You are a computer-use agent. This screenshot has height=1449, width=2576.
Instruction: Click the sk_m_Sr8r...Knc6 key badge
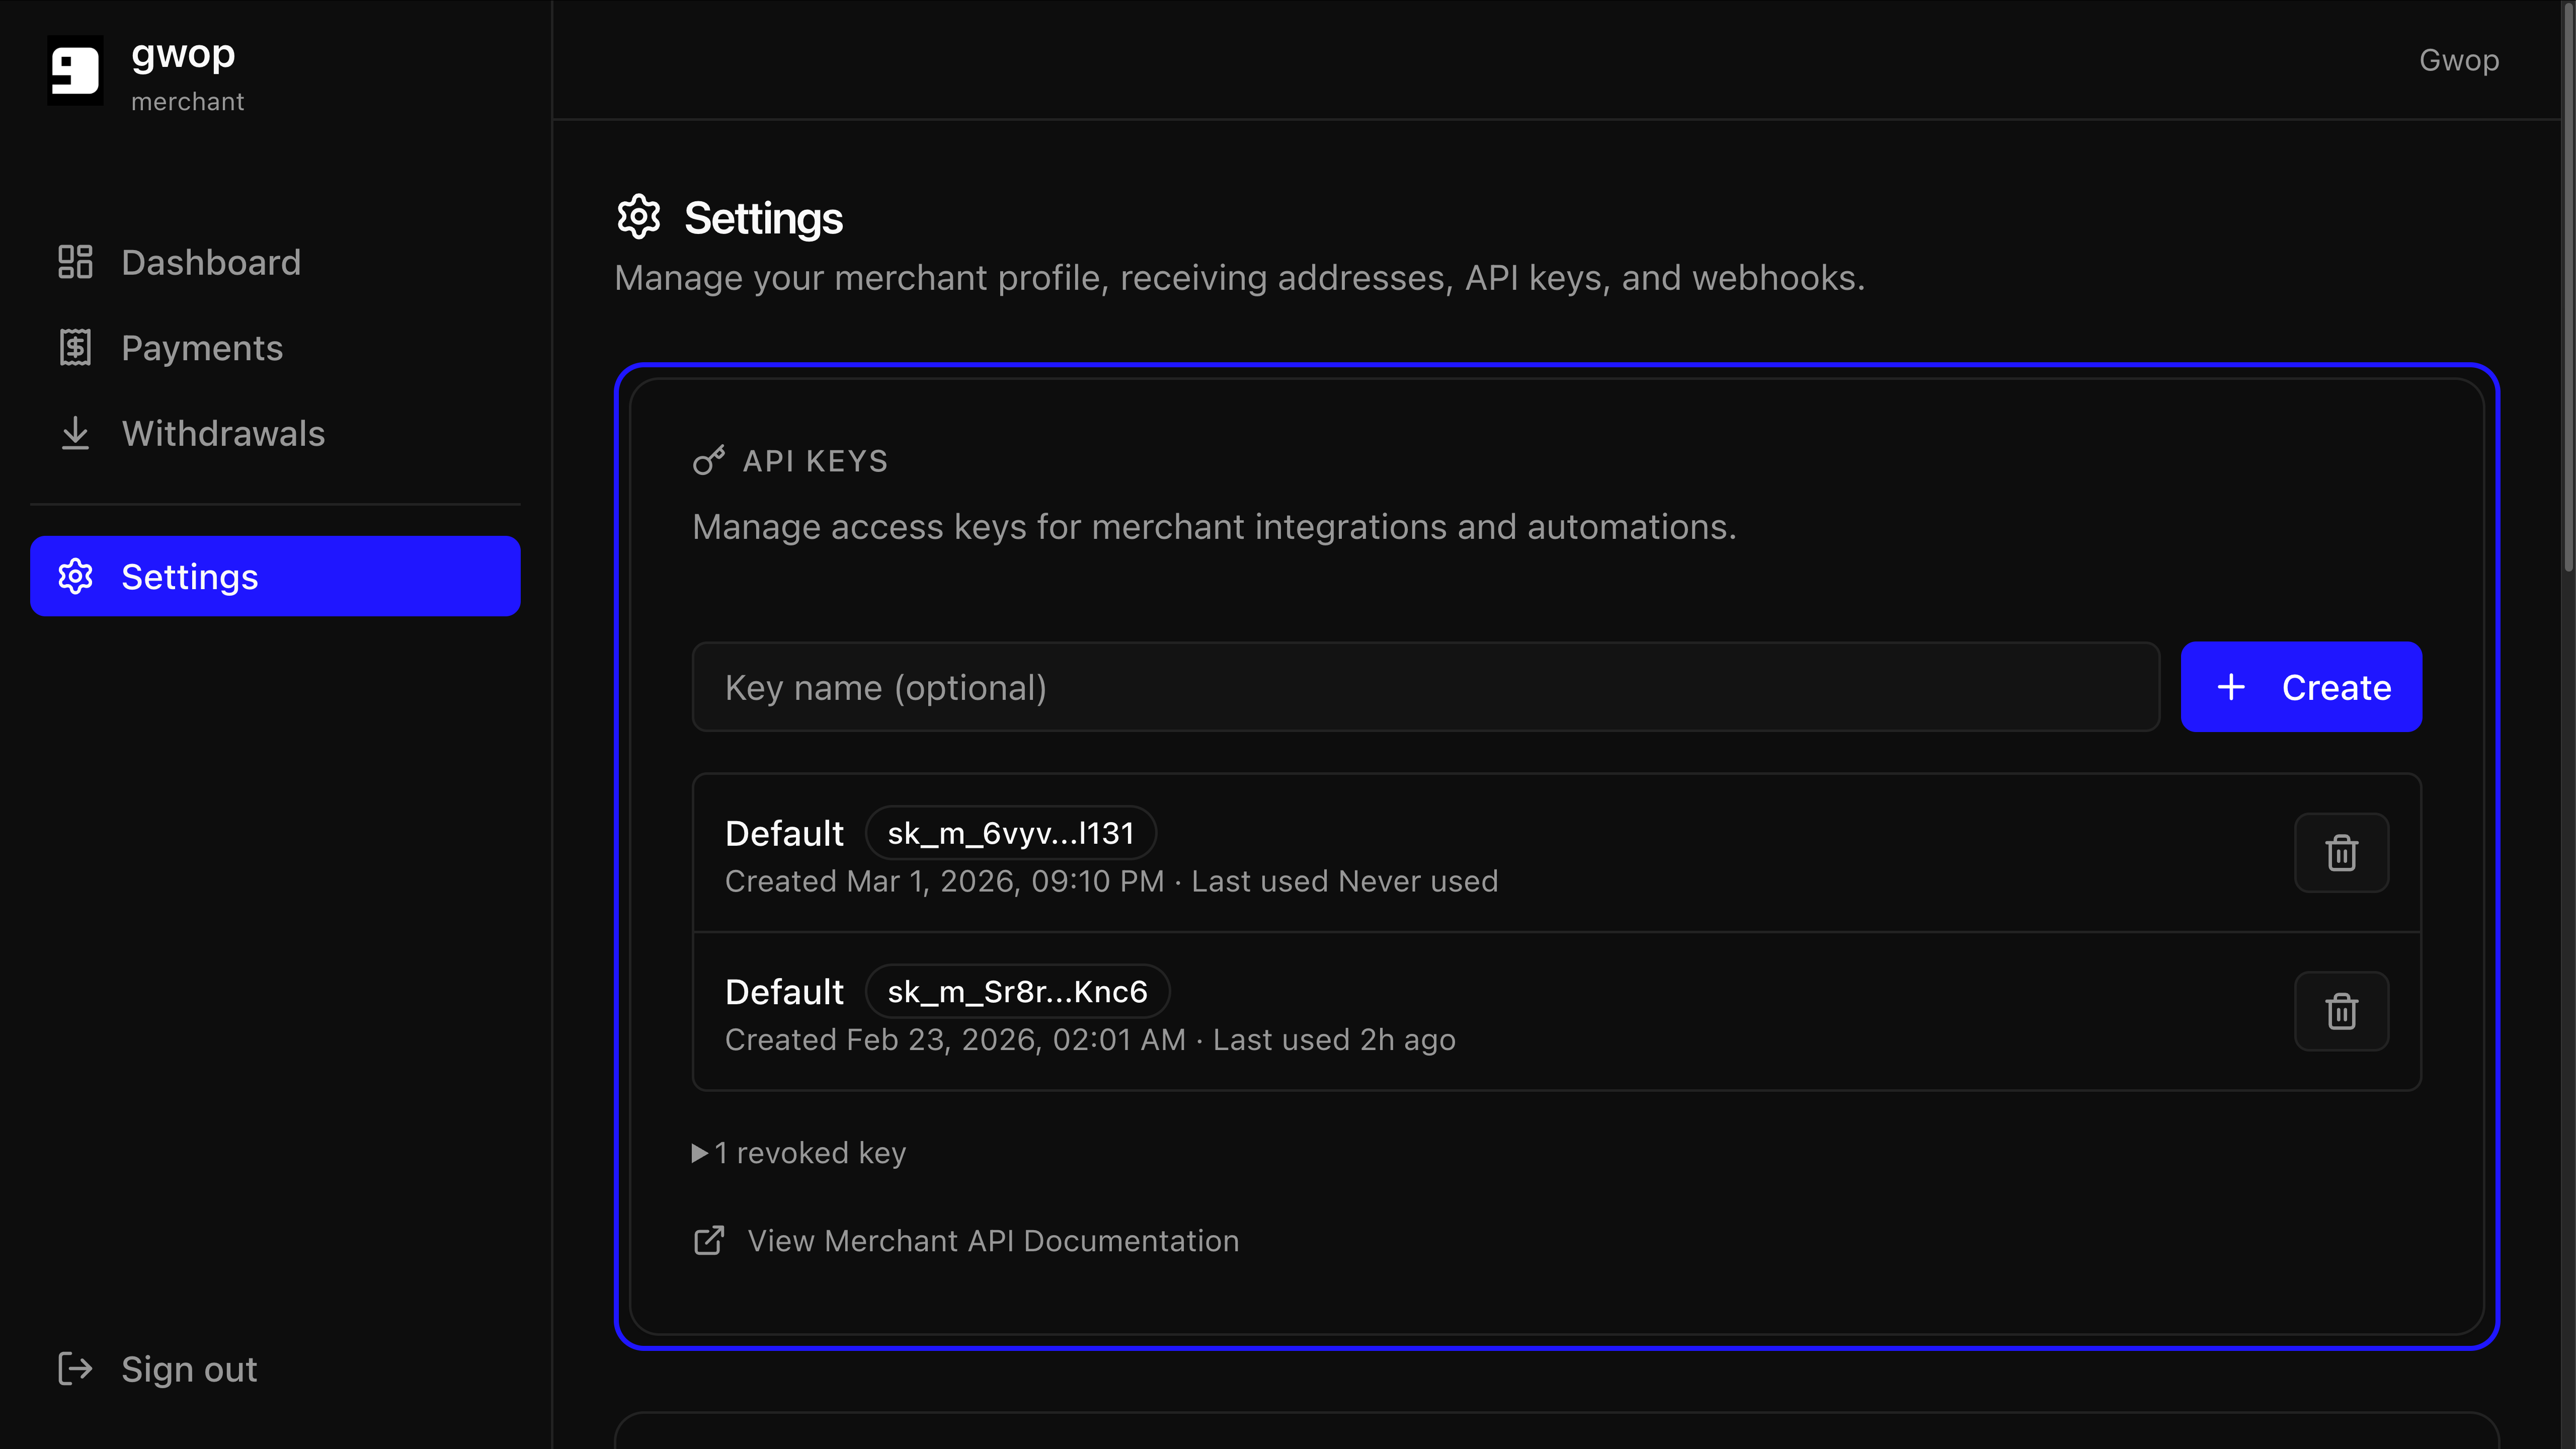[1017, 991]
